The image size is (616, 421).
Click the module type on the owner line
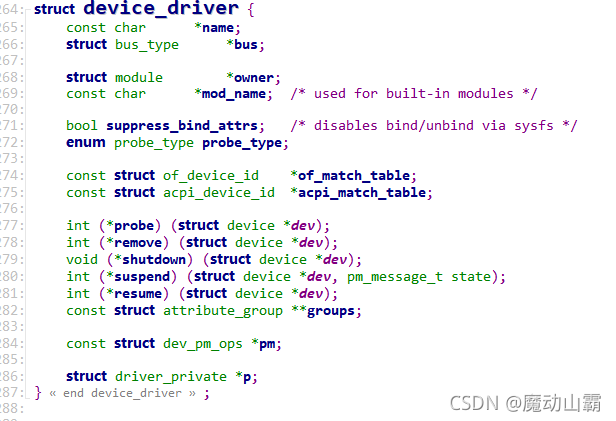click(x=139, y=78)
